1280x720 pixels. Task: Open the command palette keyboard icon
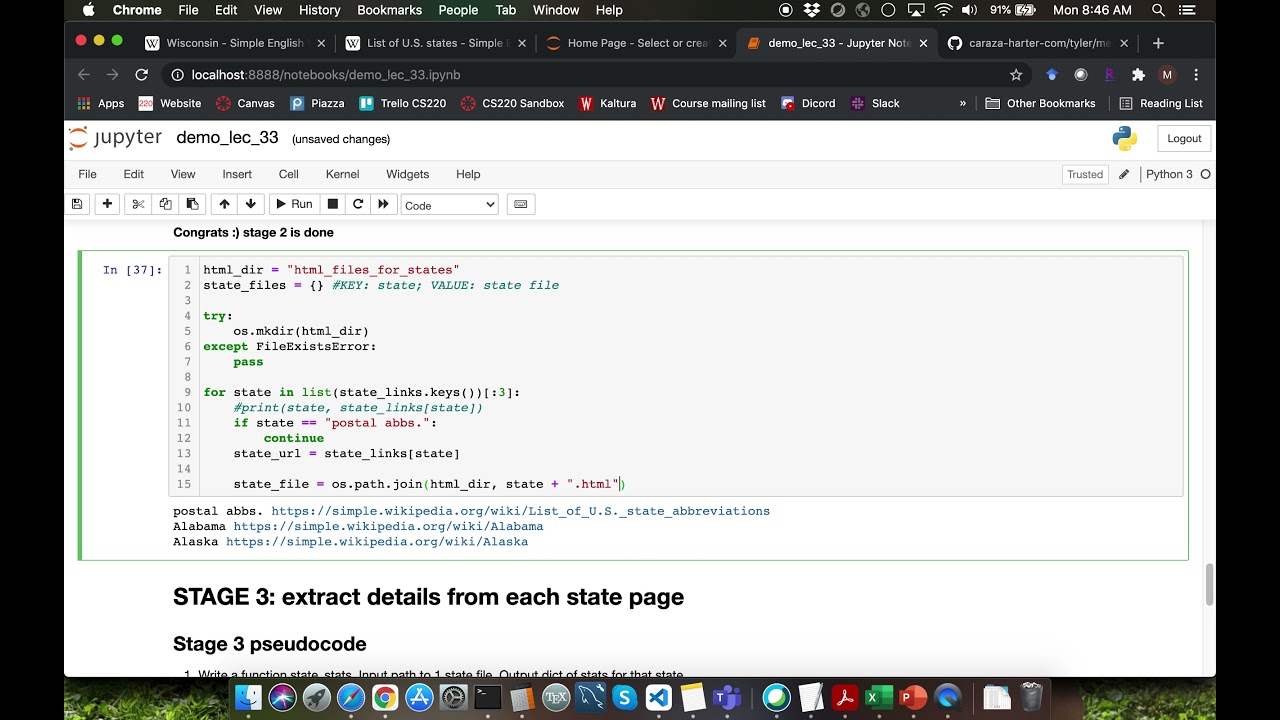520,204
